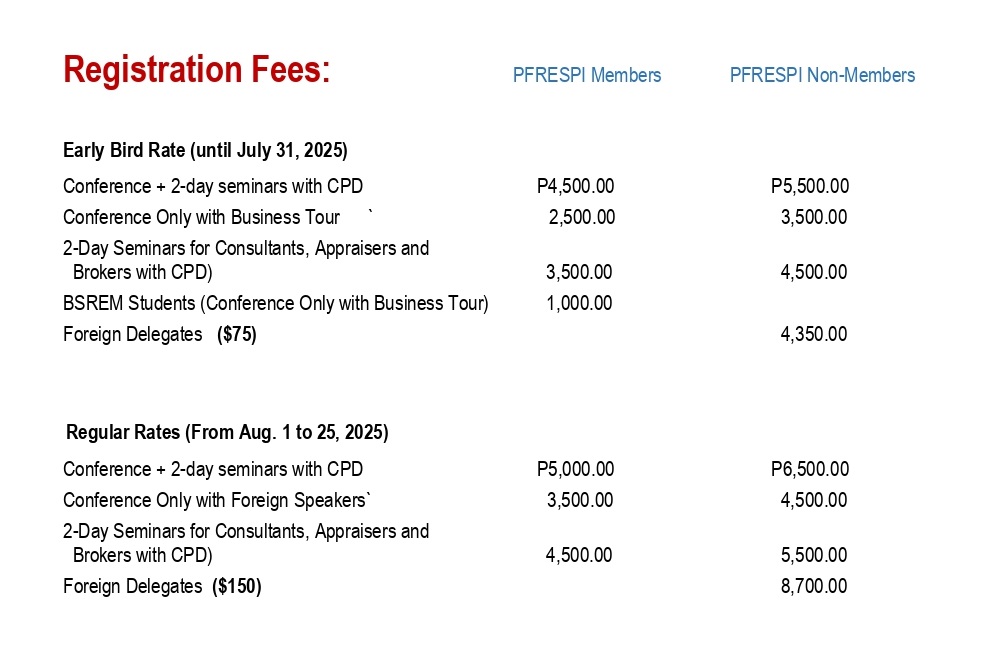The image size is (995, 670).
Task: Click the Registration Fees heading
Action: click(x=197, y=69)
